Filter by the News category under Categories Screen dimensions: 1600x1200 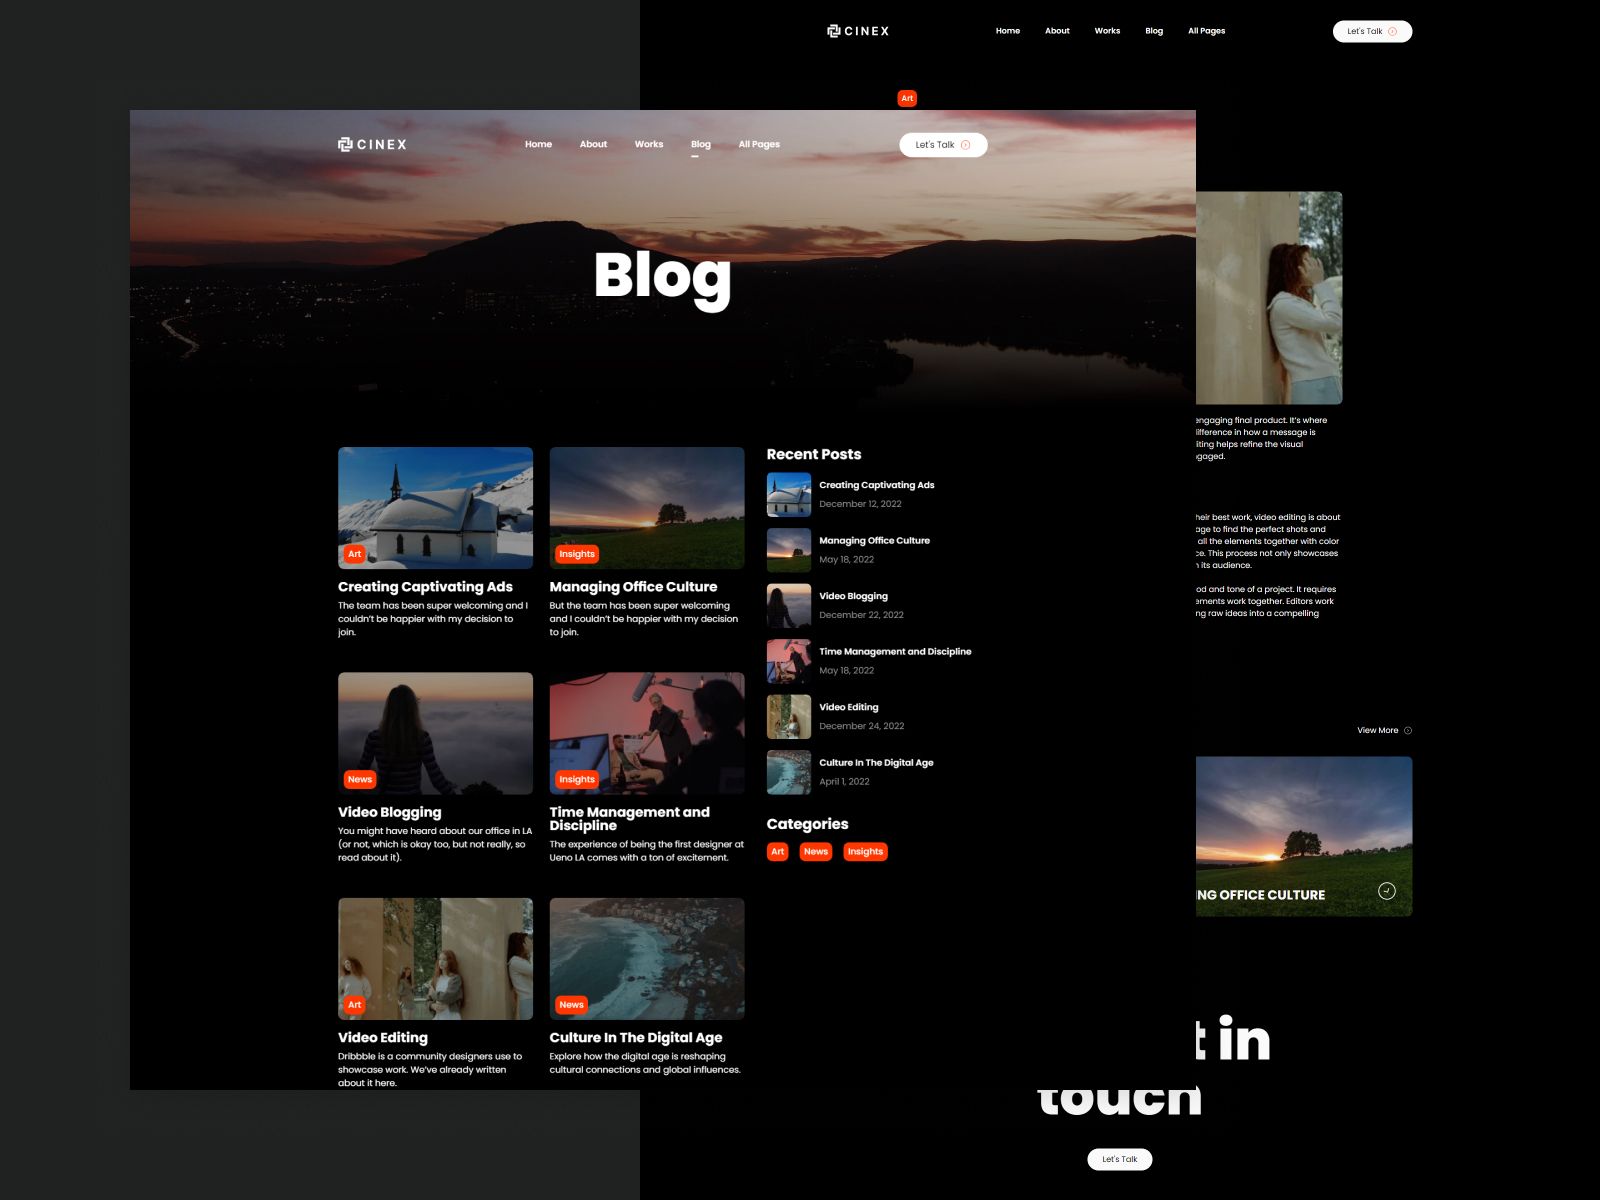click(816, 852)
